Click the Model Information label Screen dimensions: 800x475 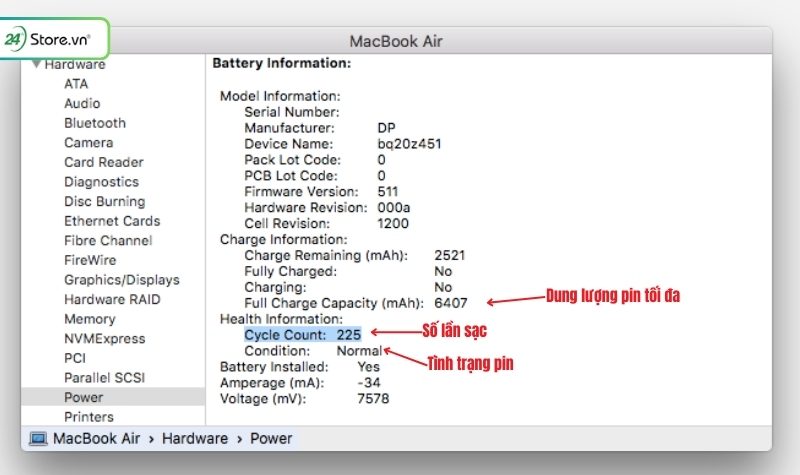click(x=280, y=96)
